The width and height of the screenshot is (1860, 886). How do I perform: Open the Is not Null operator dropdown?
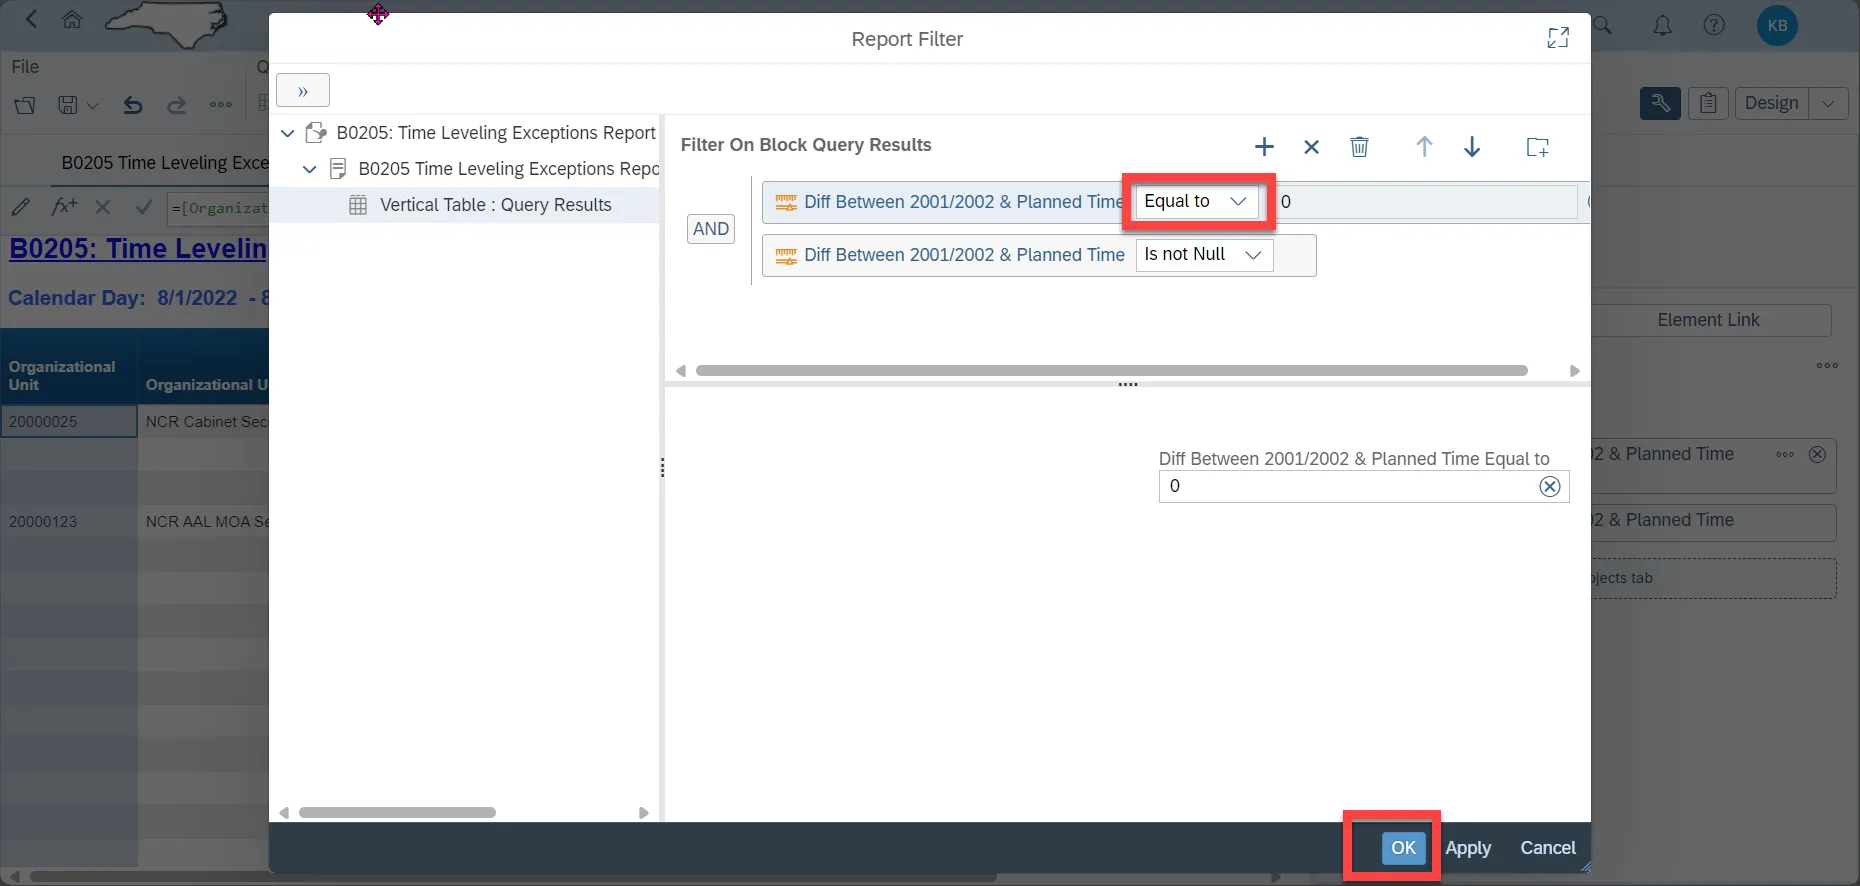[x=1204, y=255]
